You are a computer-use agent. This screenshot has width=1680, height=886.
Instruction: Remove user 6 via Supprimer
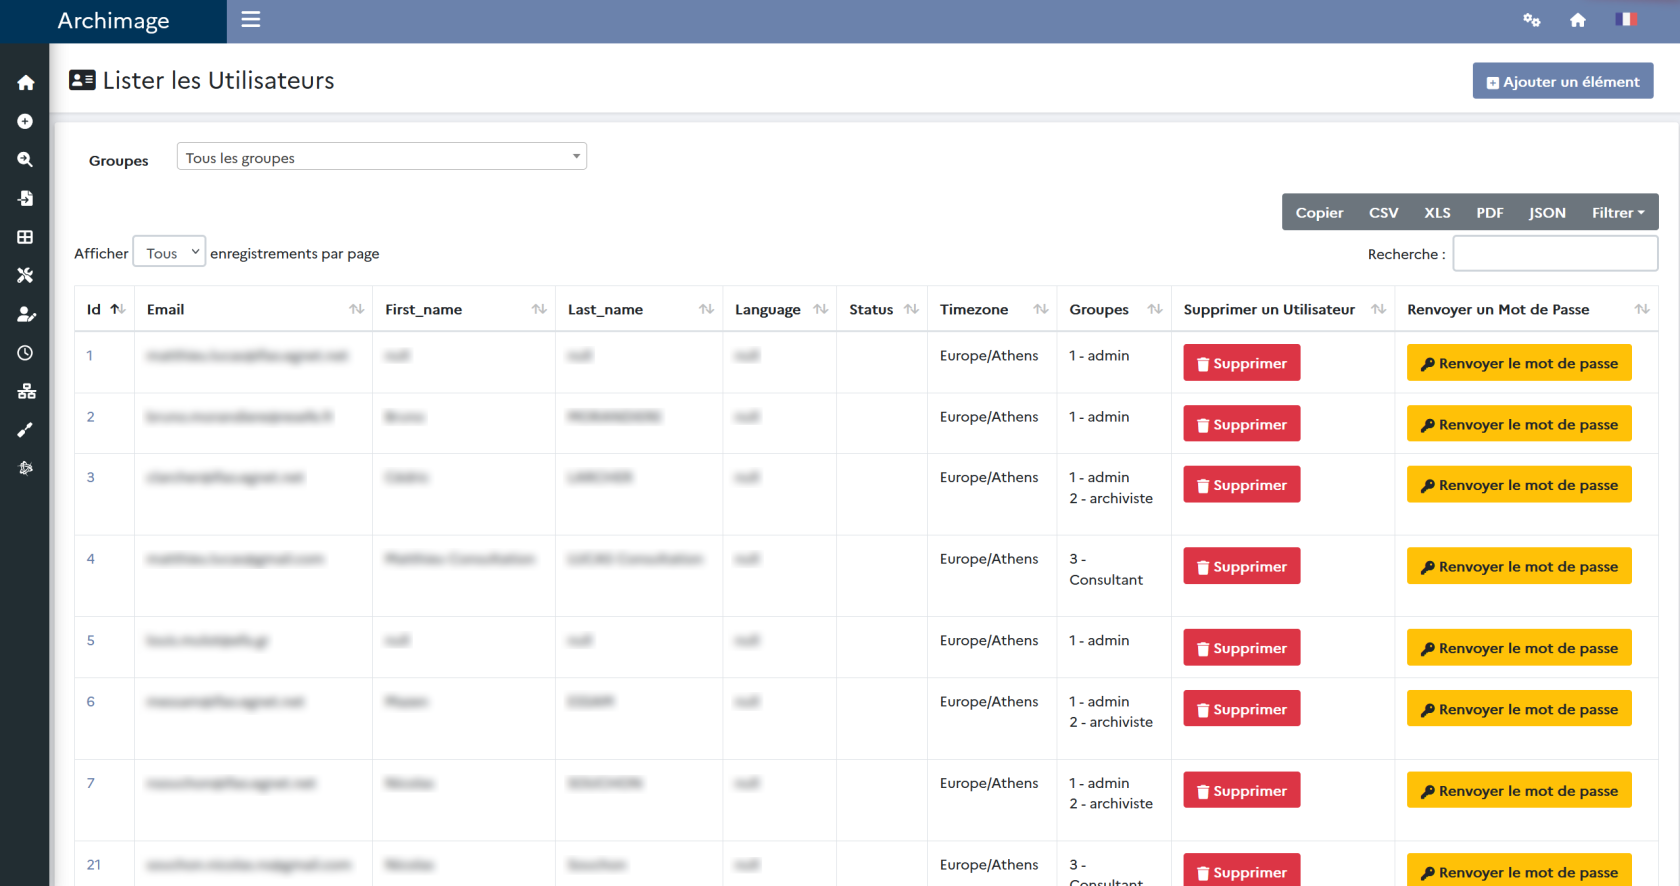[1241, 709]
